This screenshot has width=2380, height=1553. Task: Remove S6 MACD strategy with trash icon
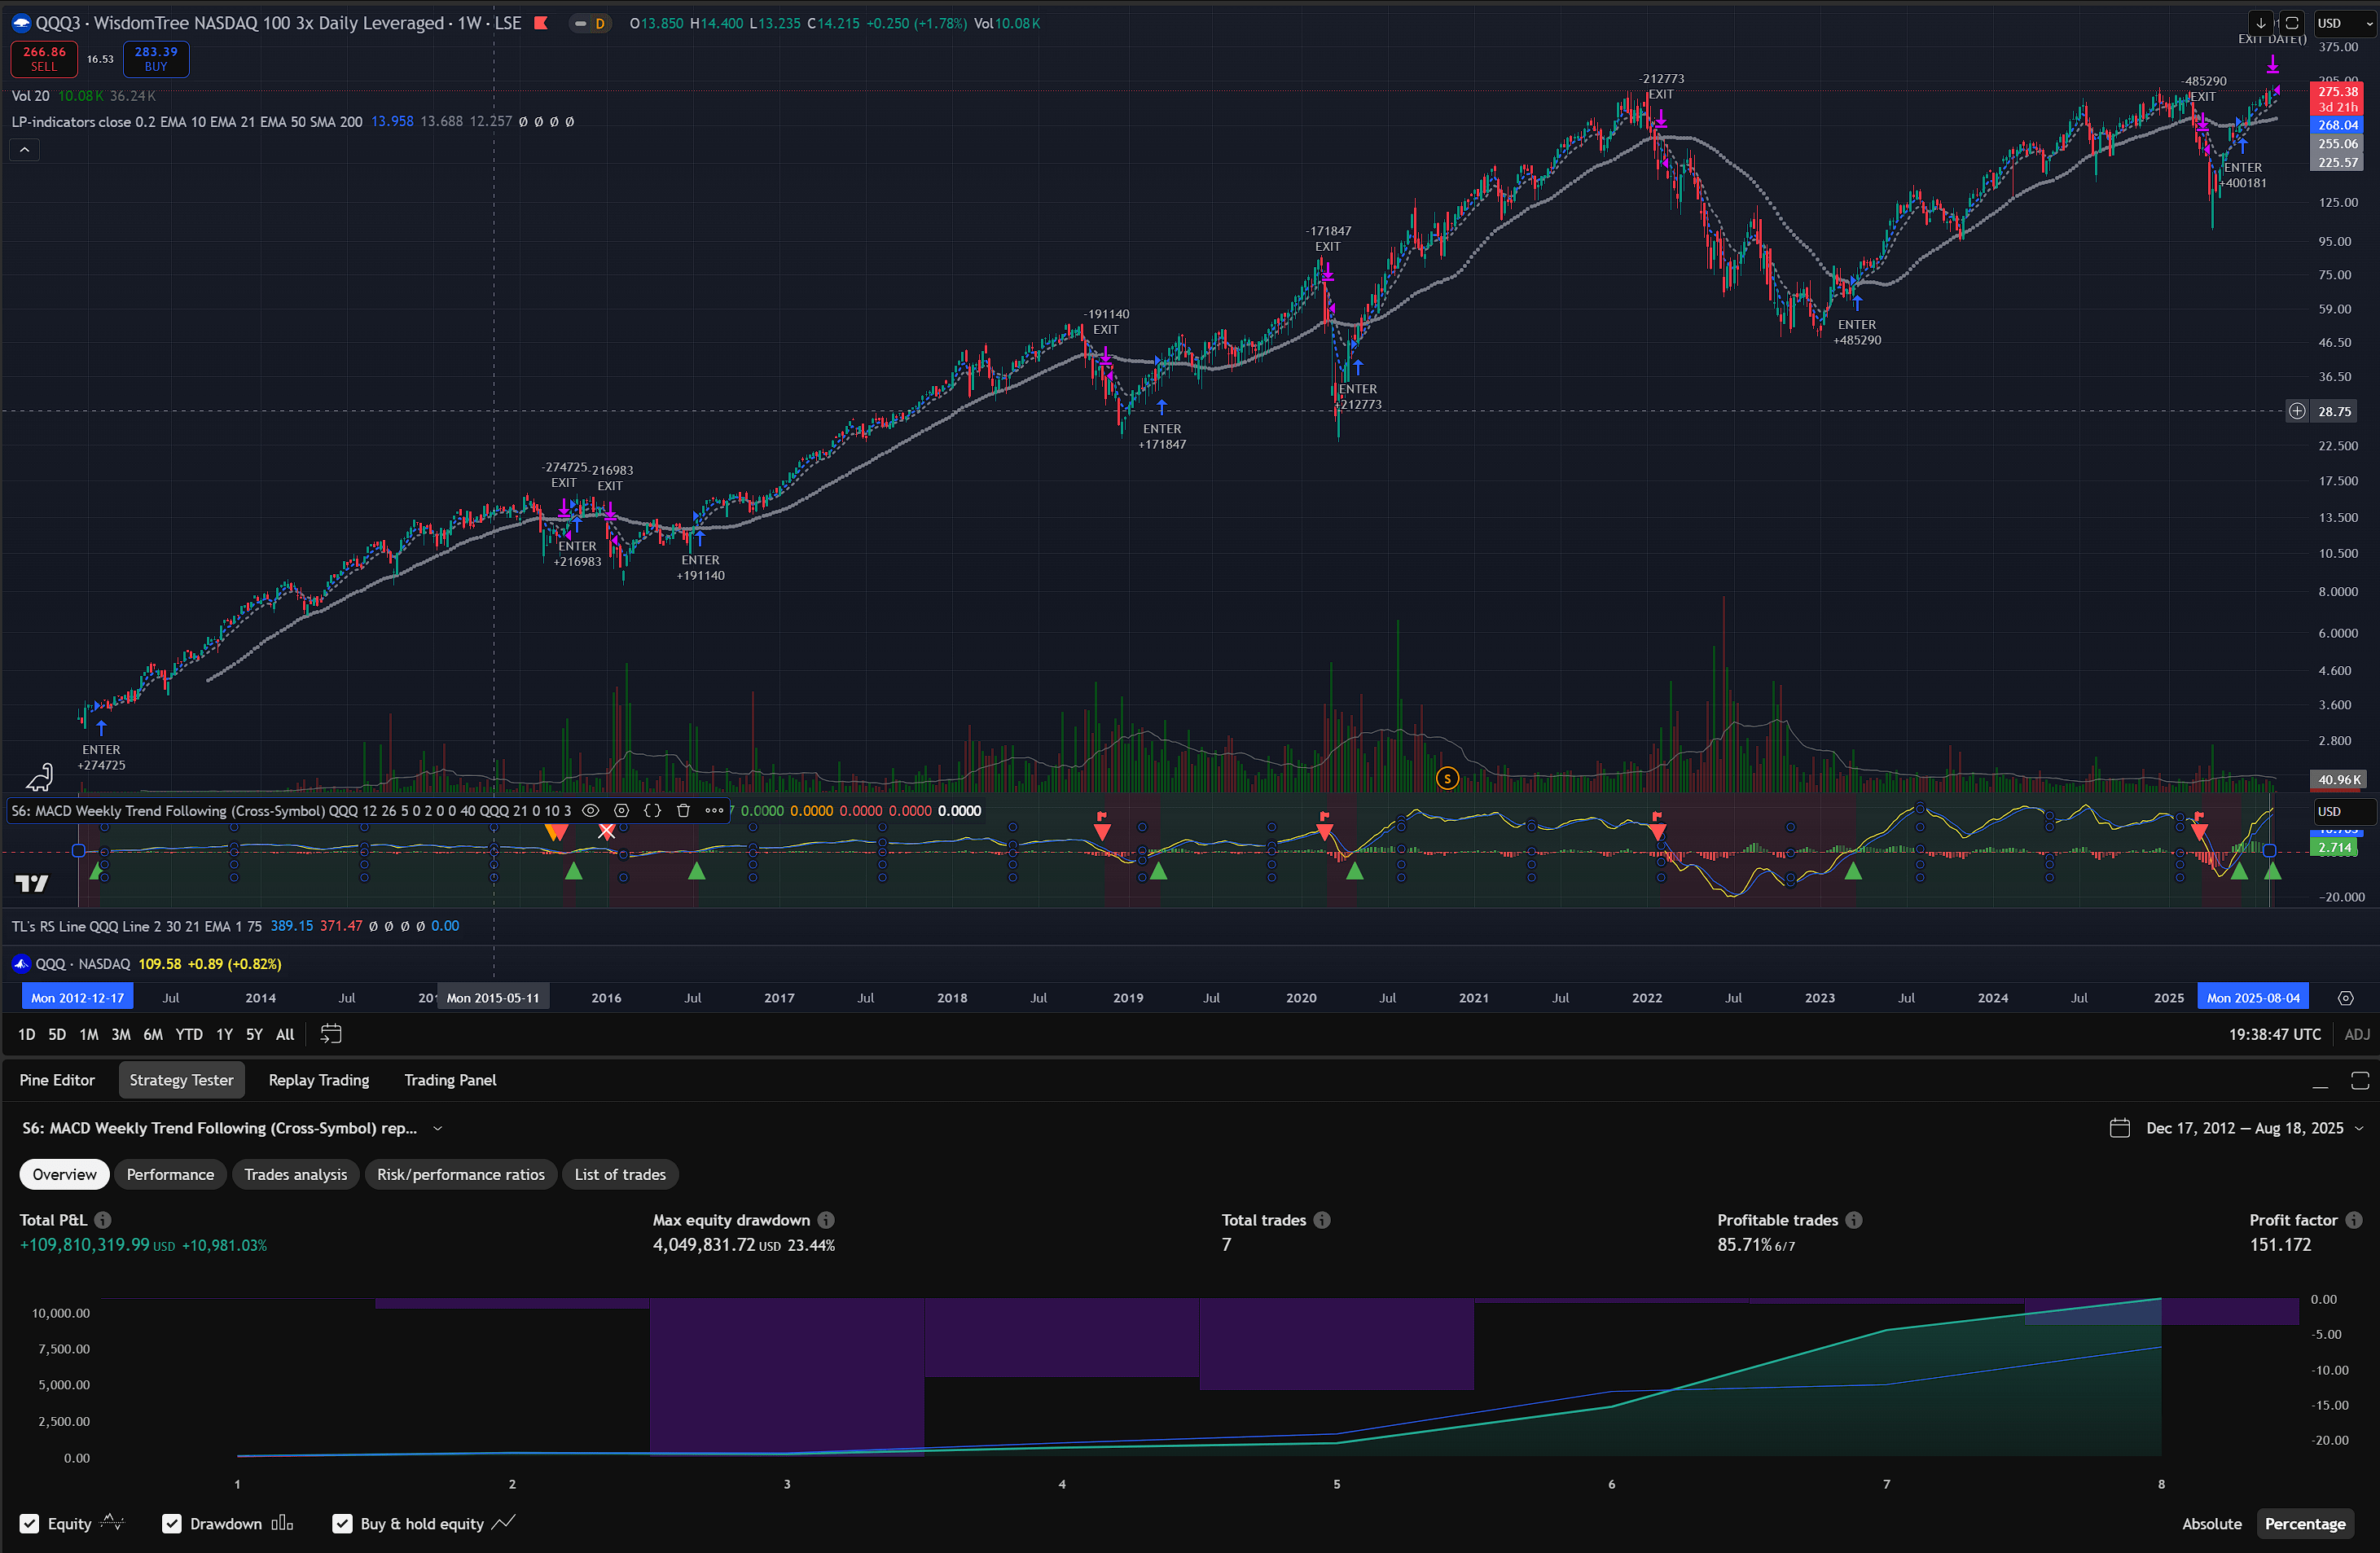point(684,811)
